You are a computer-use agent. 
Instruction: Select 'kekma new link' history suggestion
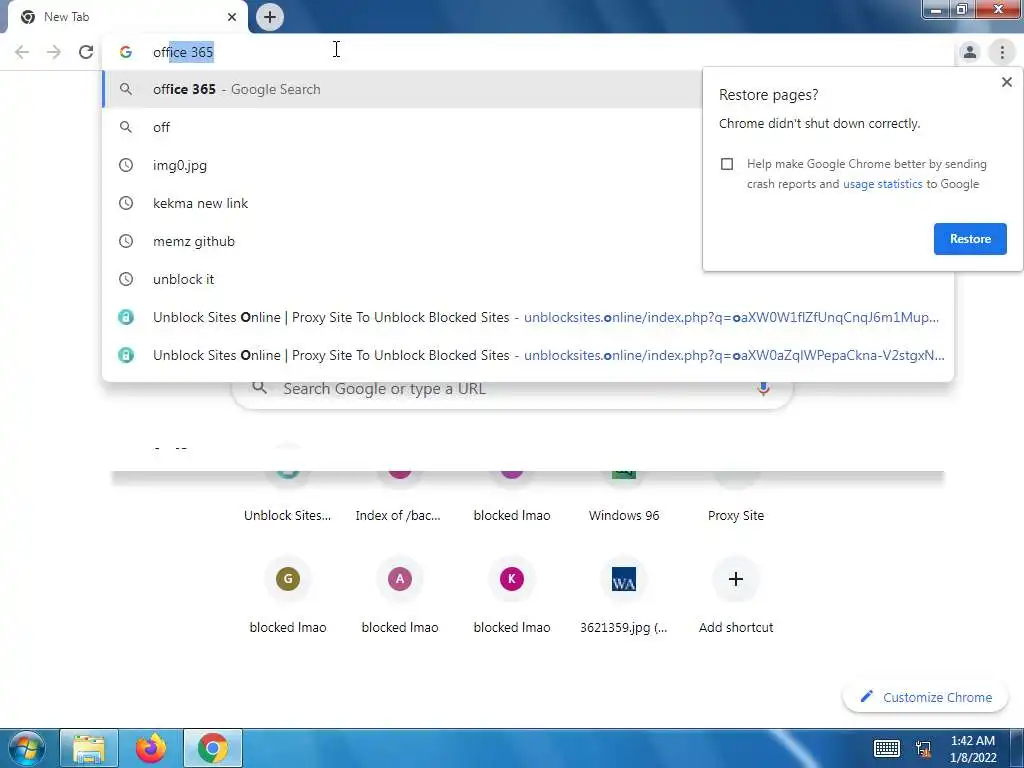coord(402,203)
